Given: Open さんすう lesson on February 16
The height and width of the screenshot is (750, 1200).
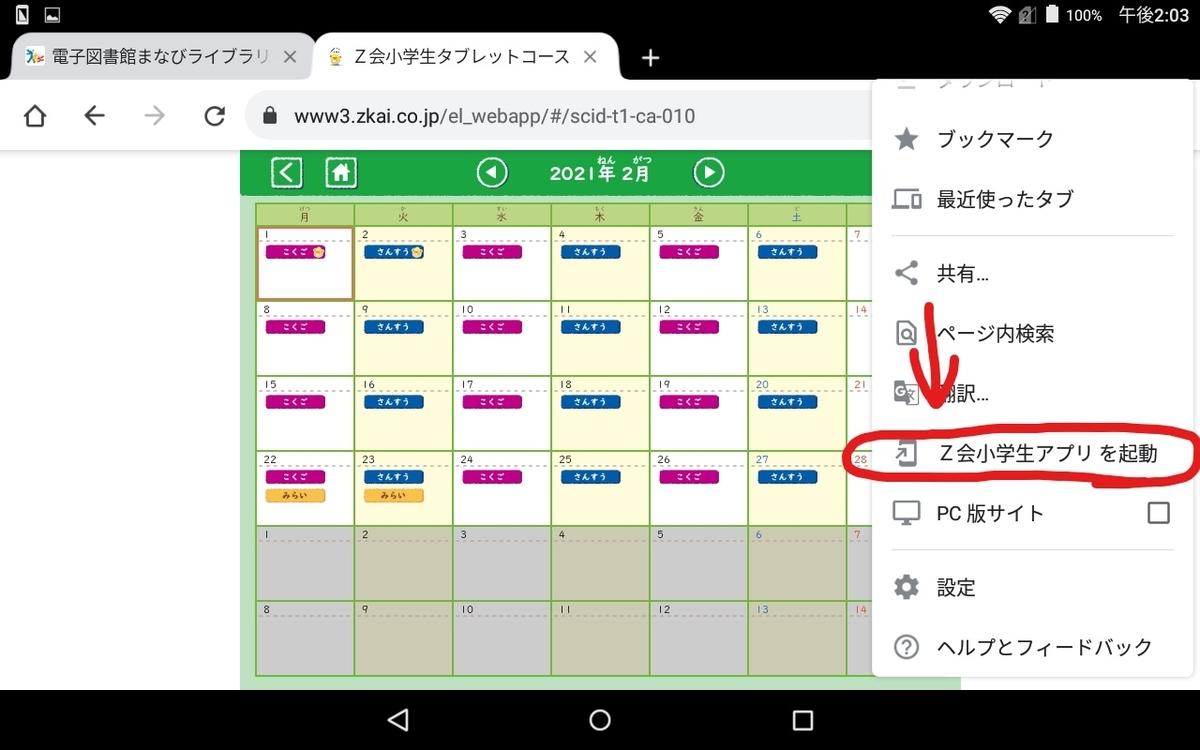Looking at the screenshot, I should coord(394,402).
